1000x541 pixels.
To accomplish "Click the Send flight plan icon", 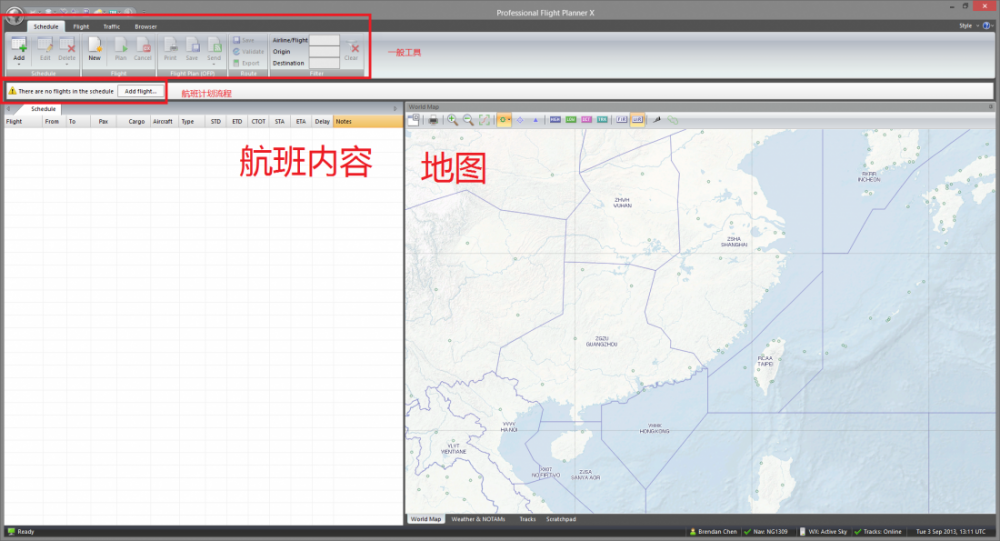I will [x=214, y=46].
